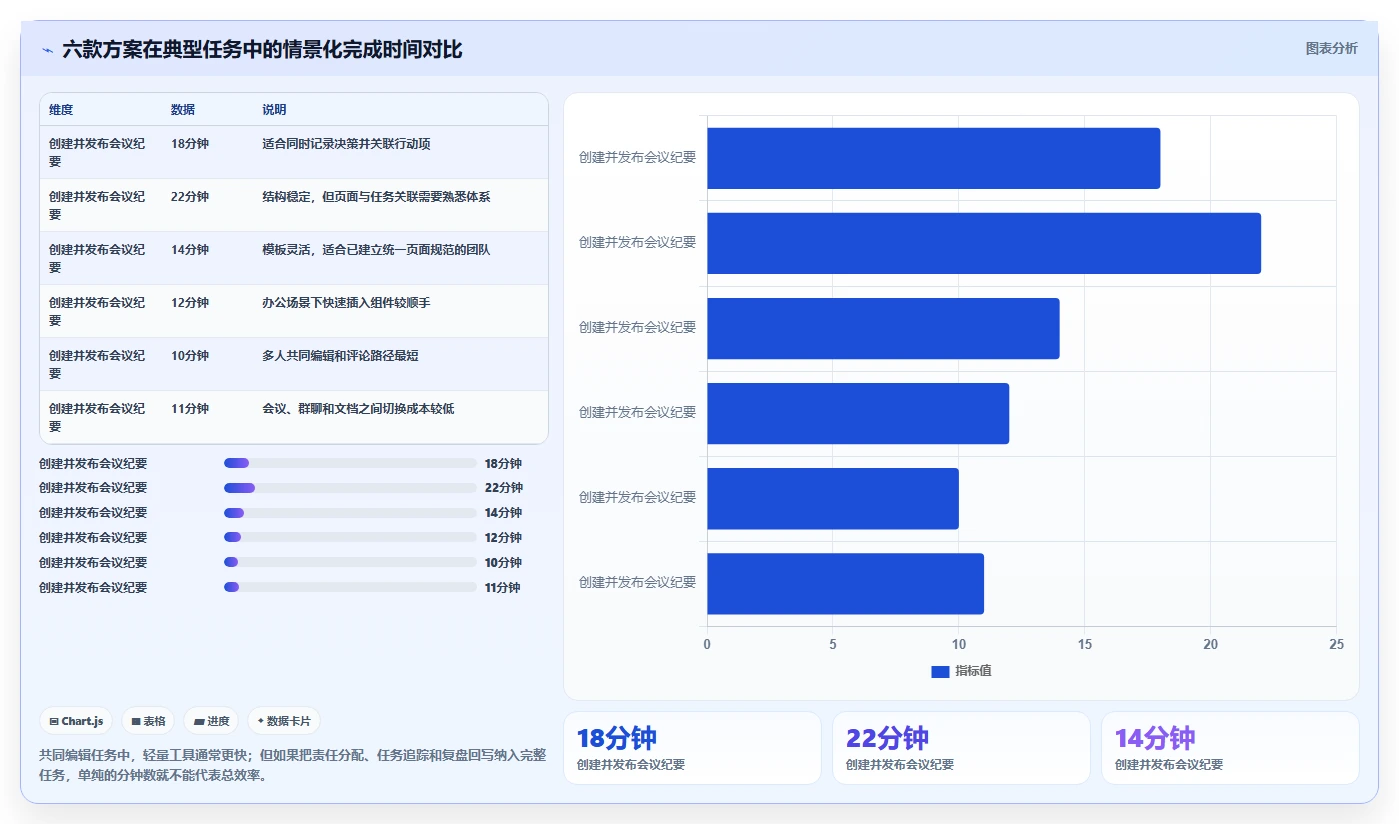Open the blue 18分钟 data card
The image size is (1399, 824).
(692, 748)
